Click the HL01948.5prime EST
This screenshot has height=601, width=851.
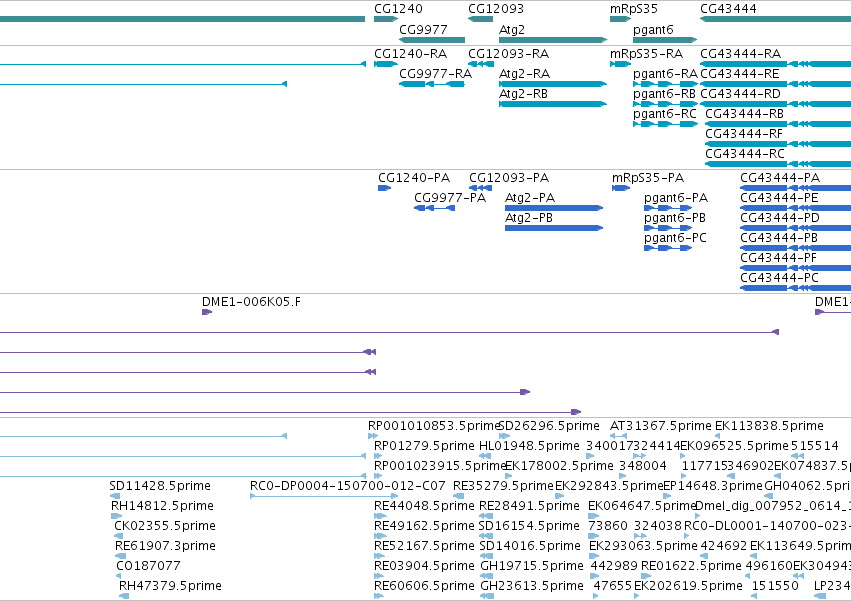[x=485, y=457]
